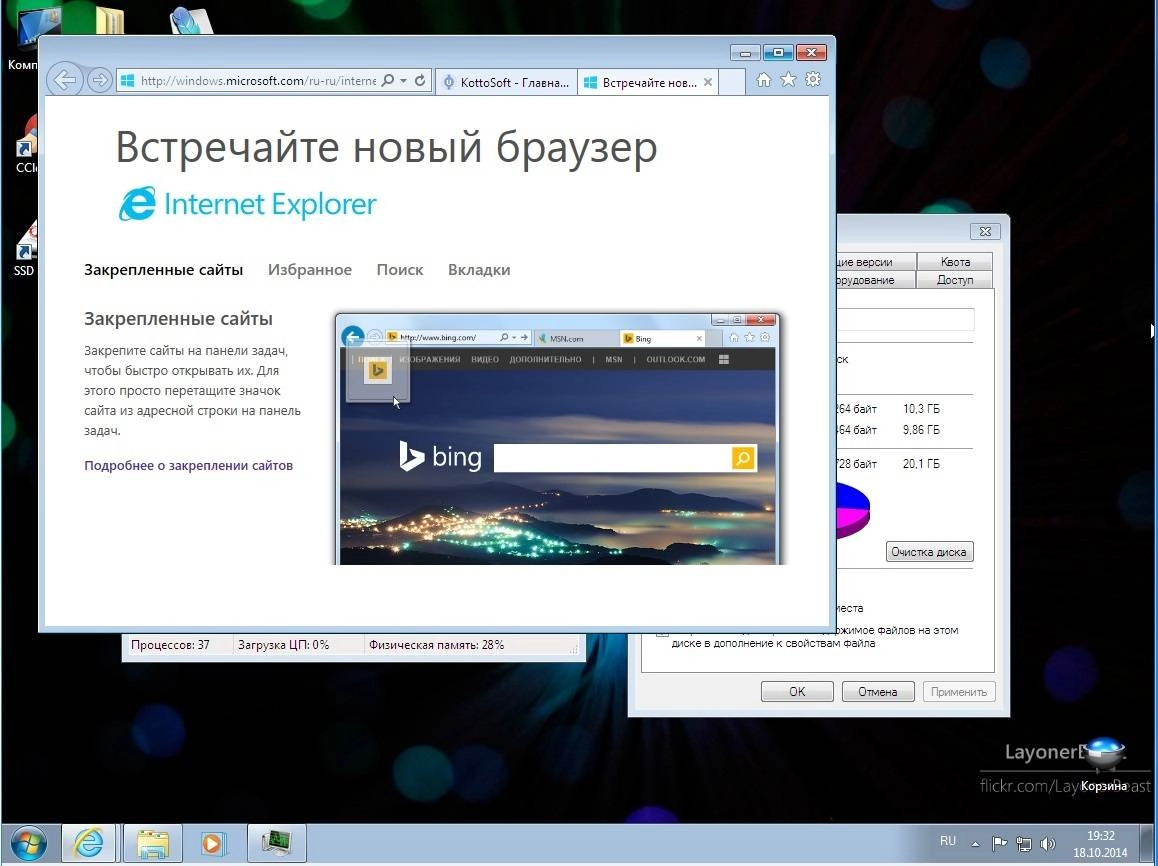1158x866 pixels.
Task: Open the address bar autocomplete dropdown arrow
Action: pyautogui.click(x=404, y=80)
